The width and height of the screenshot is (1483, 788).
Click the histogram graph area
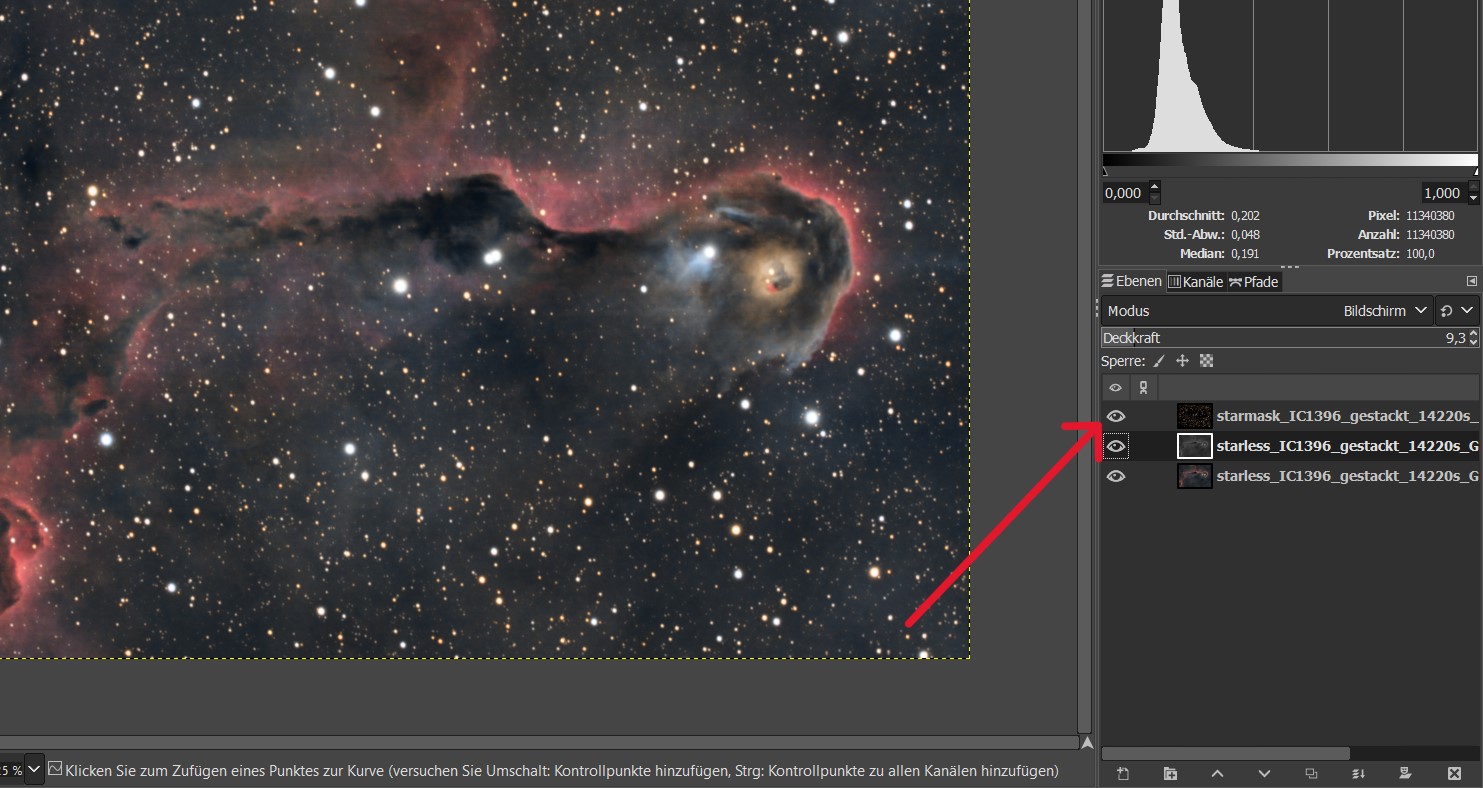(1290, 76)
